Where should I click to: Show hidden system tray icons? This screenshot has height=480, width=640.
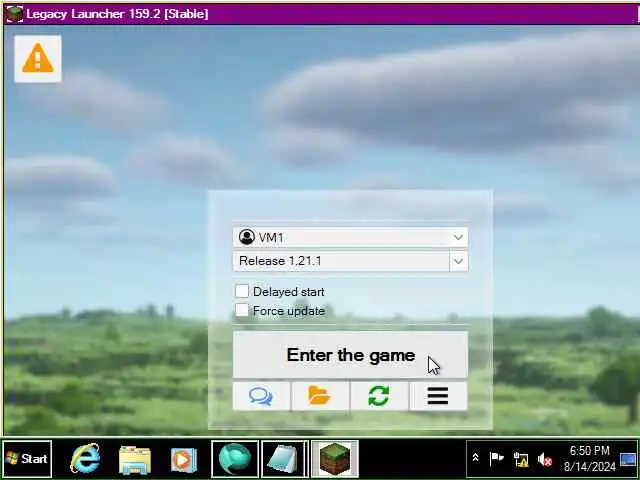475,458
